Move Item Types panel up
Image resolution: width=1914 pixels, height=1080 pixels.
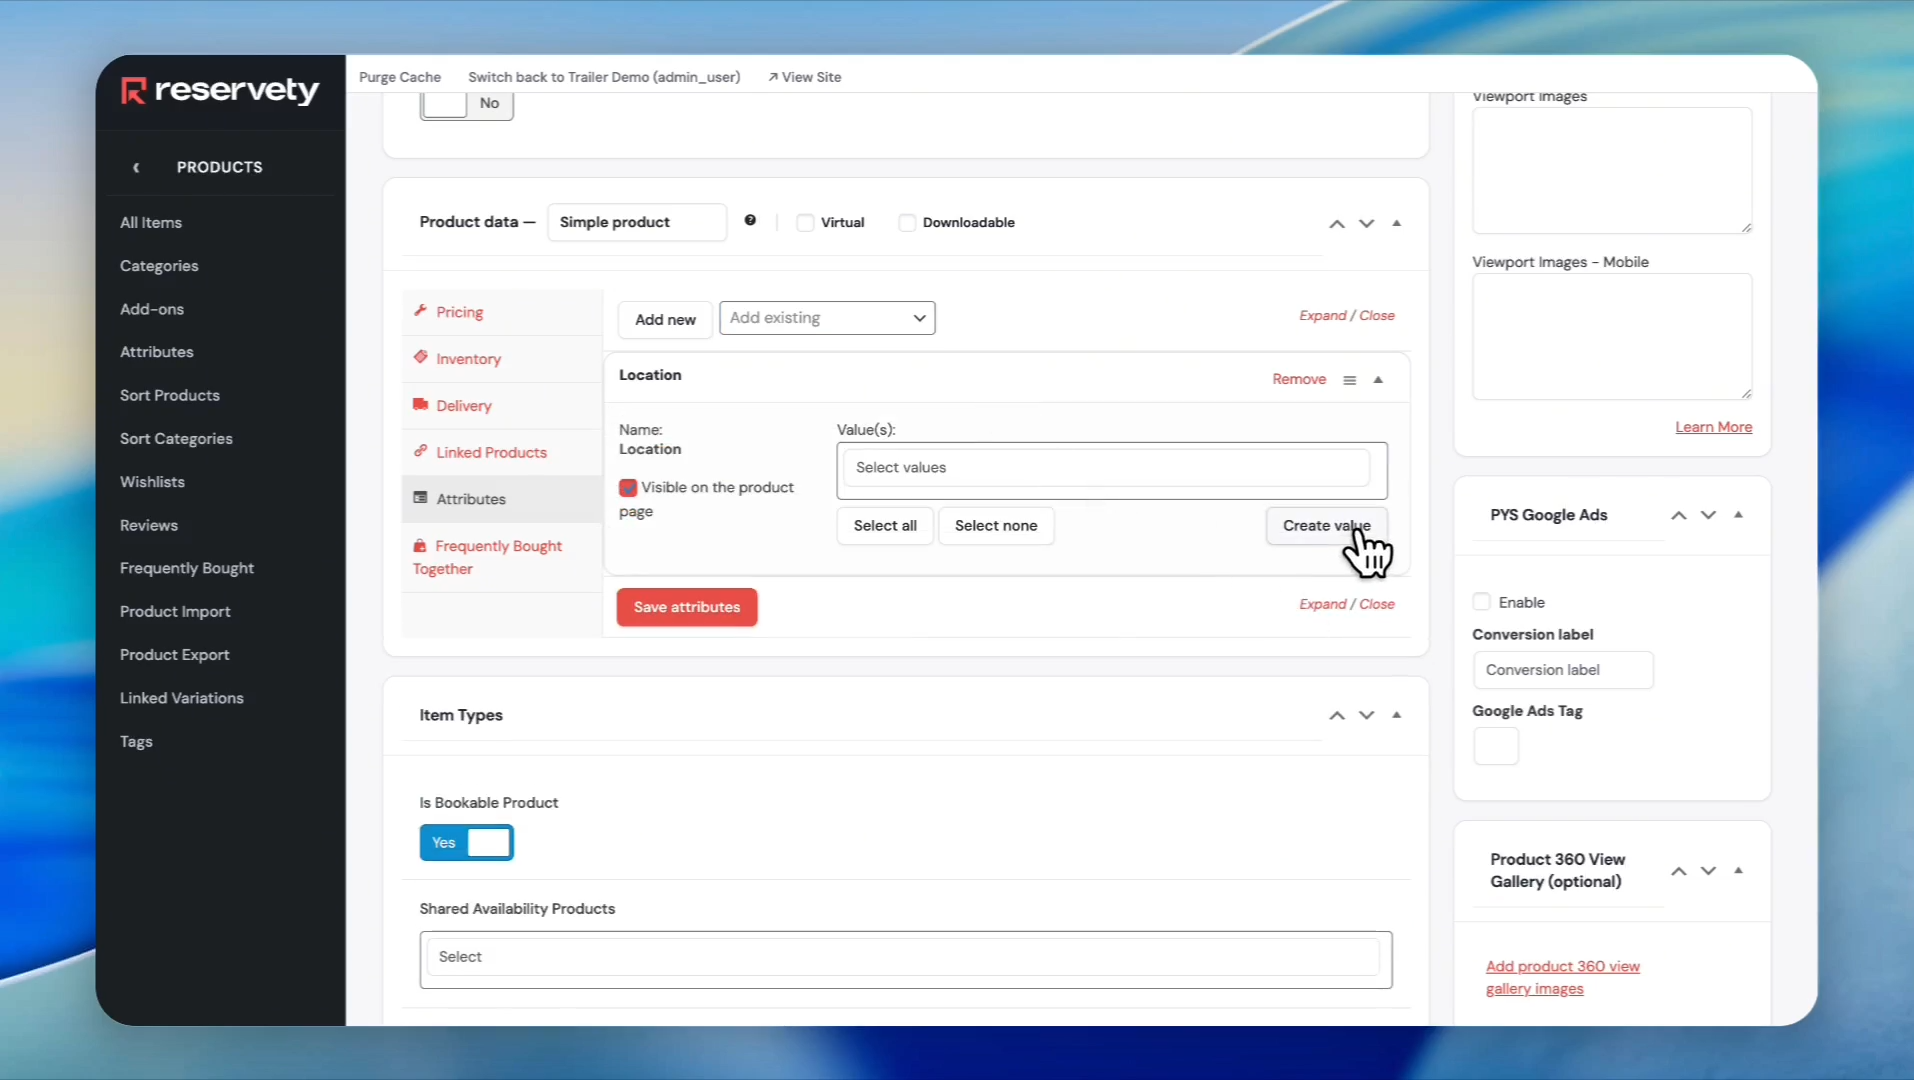(1336, 716)
